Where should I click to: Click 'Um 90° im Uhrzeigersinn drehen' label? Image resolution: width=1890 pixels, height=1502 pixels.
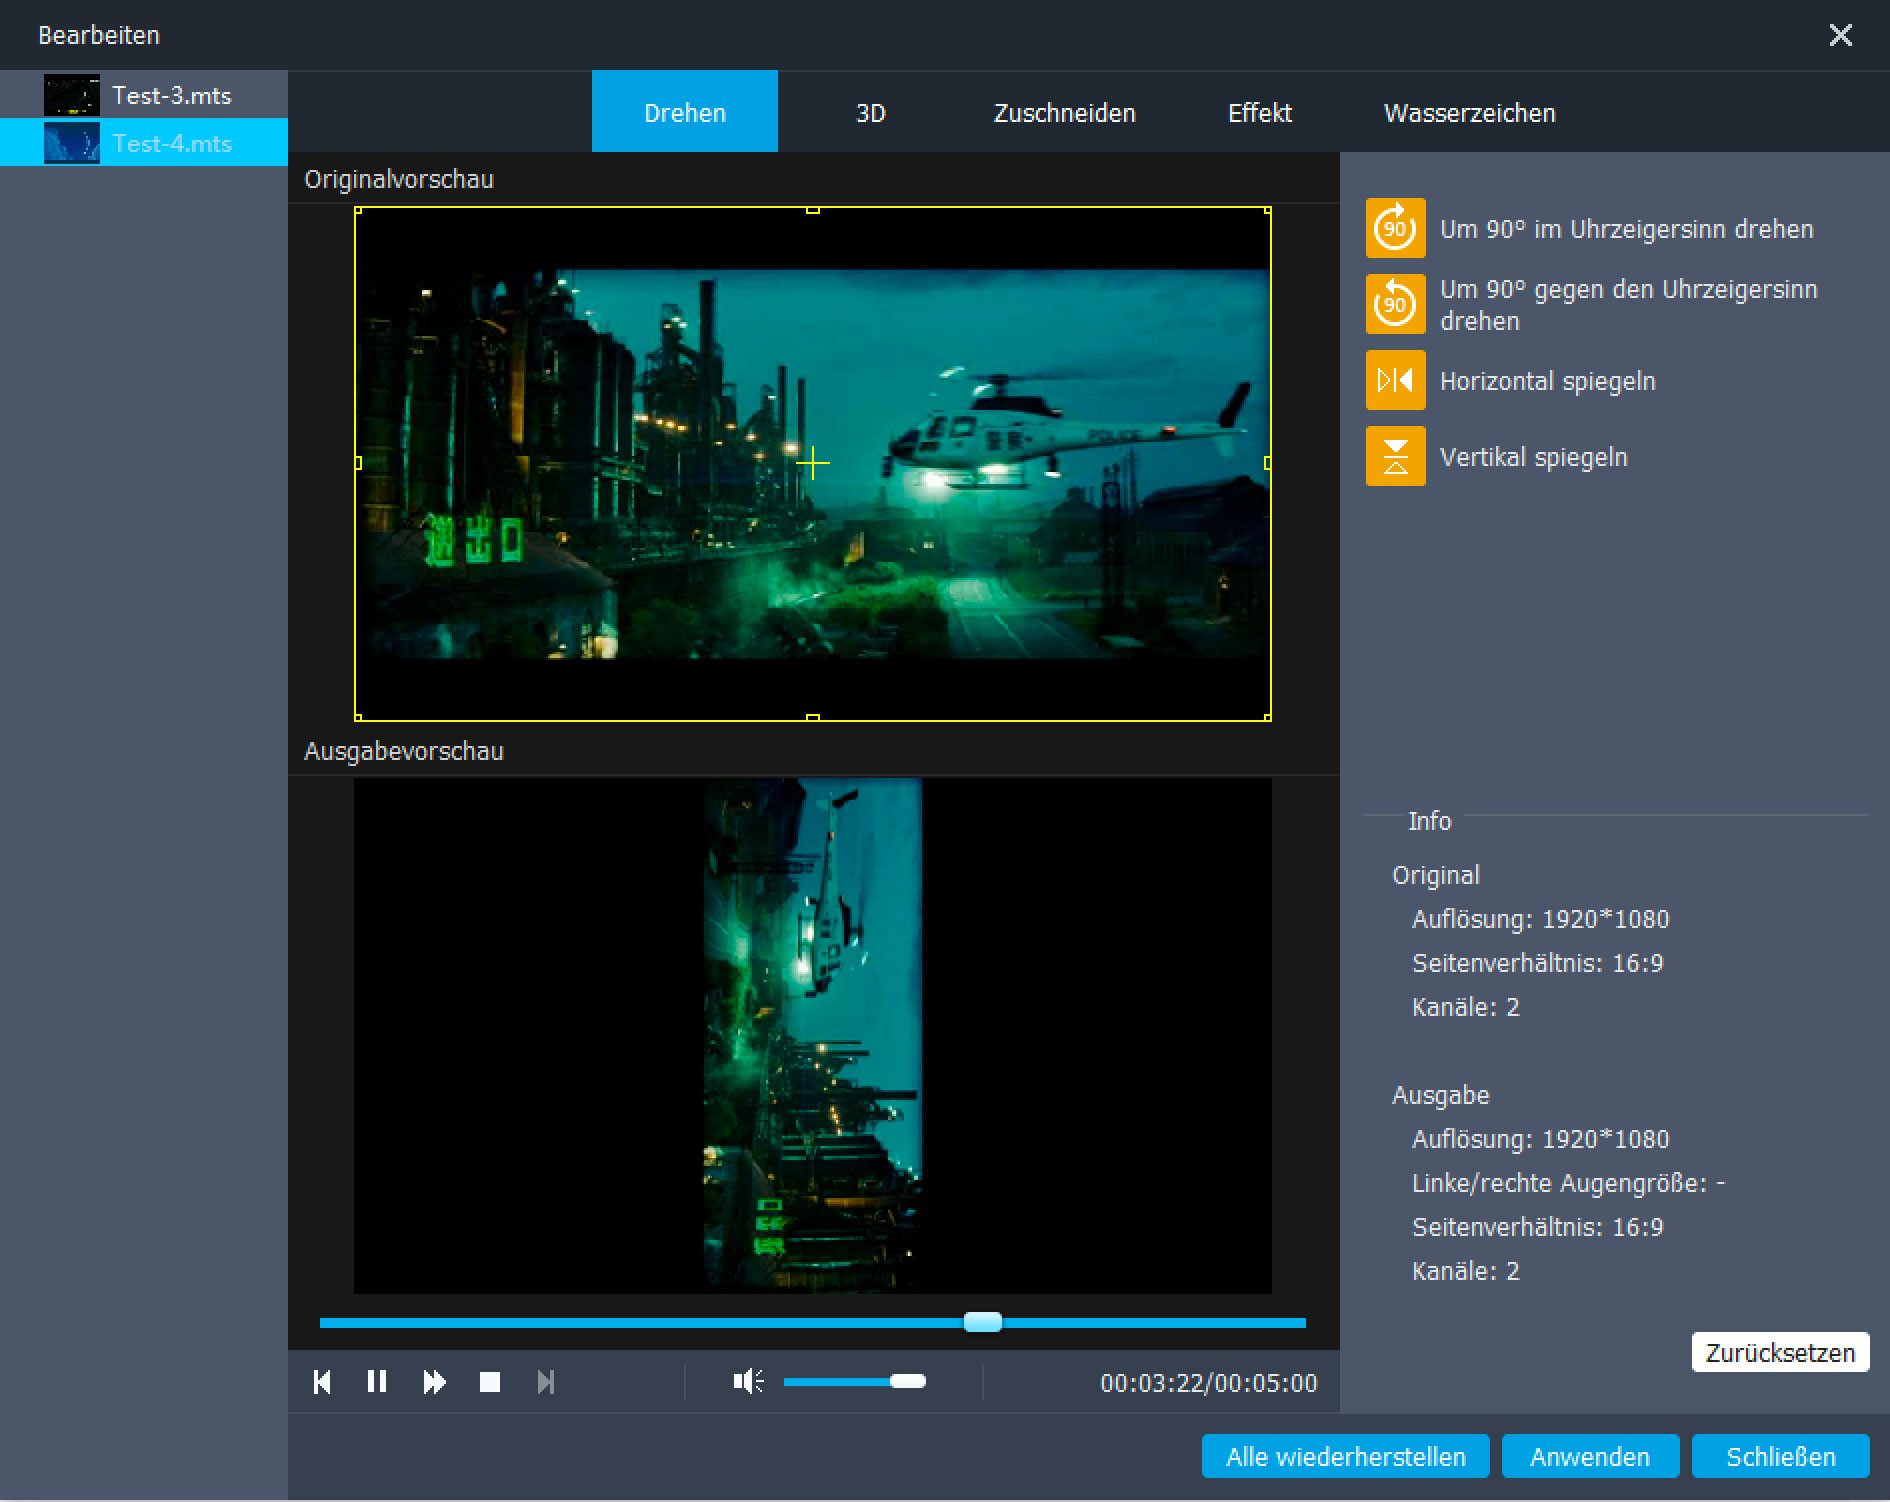[x=1626, y=229]
